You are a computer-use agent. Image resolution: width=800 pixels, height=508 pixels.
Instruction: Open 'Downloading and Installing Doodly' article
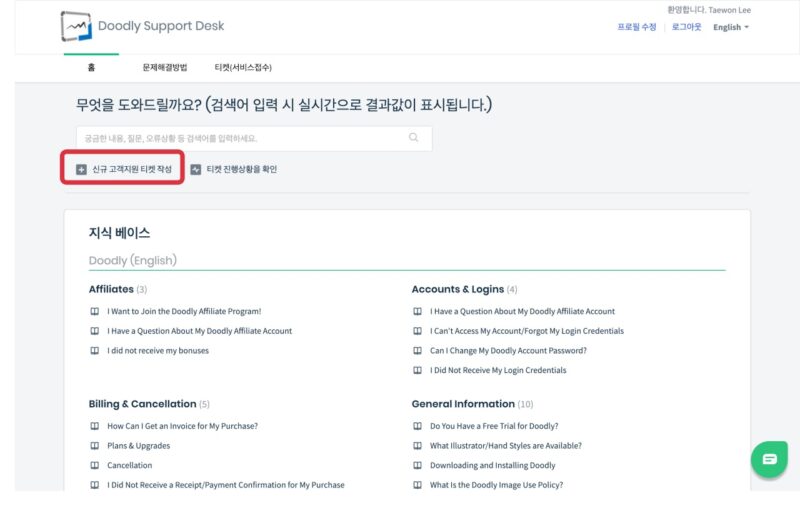tap(492, 465)
